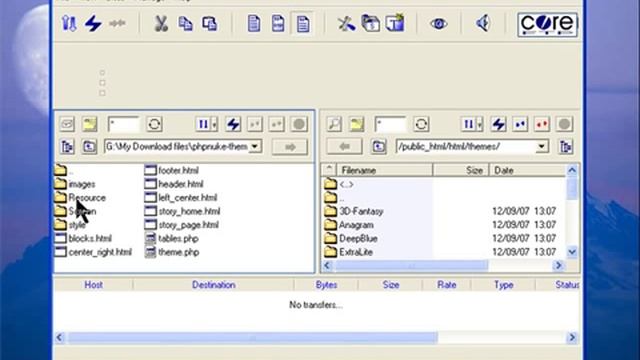
Task: Select tables.php file
Action: coord(172,238)
